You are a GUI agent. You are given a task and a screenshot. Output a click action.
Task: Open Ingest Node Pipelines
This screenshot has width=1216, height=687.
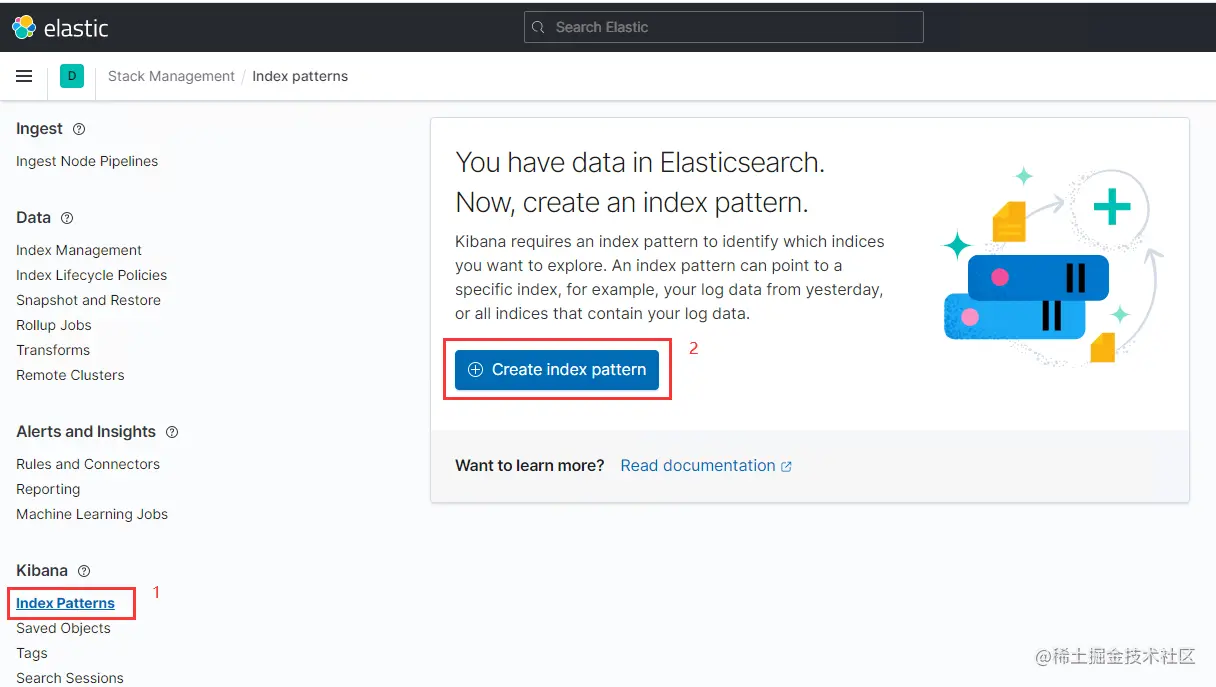pyautogui.click(x=87, y=161)
